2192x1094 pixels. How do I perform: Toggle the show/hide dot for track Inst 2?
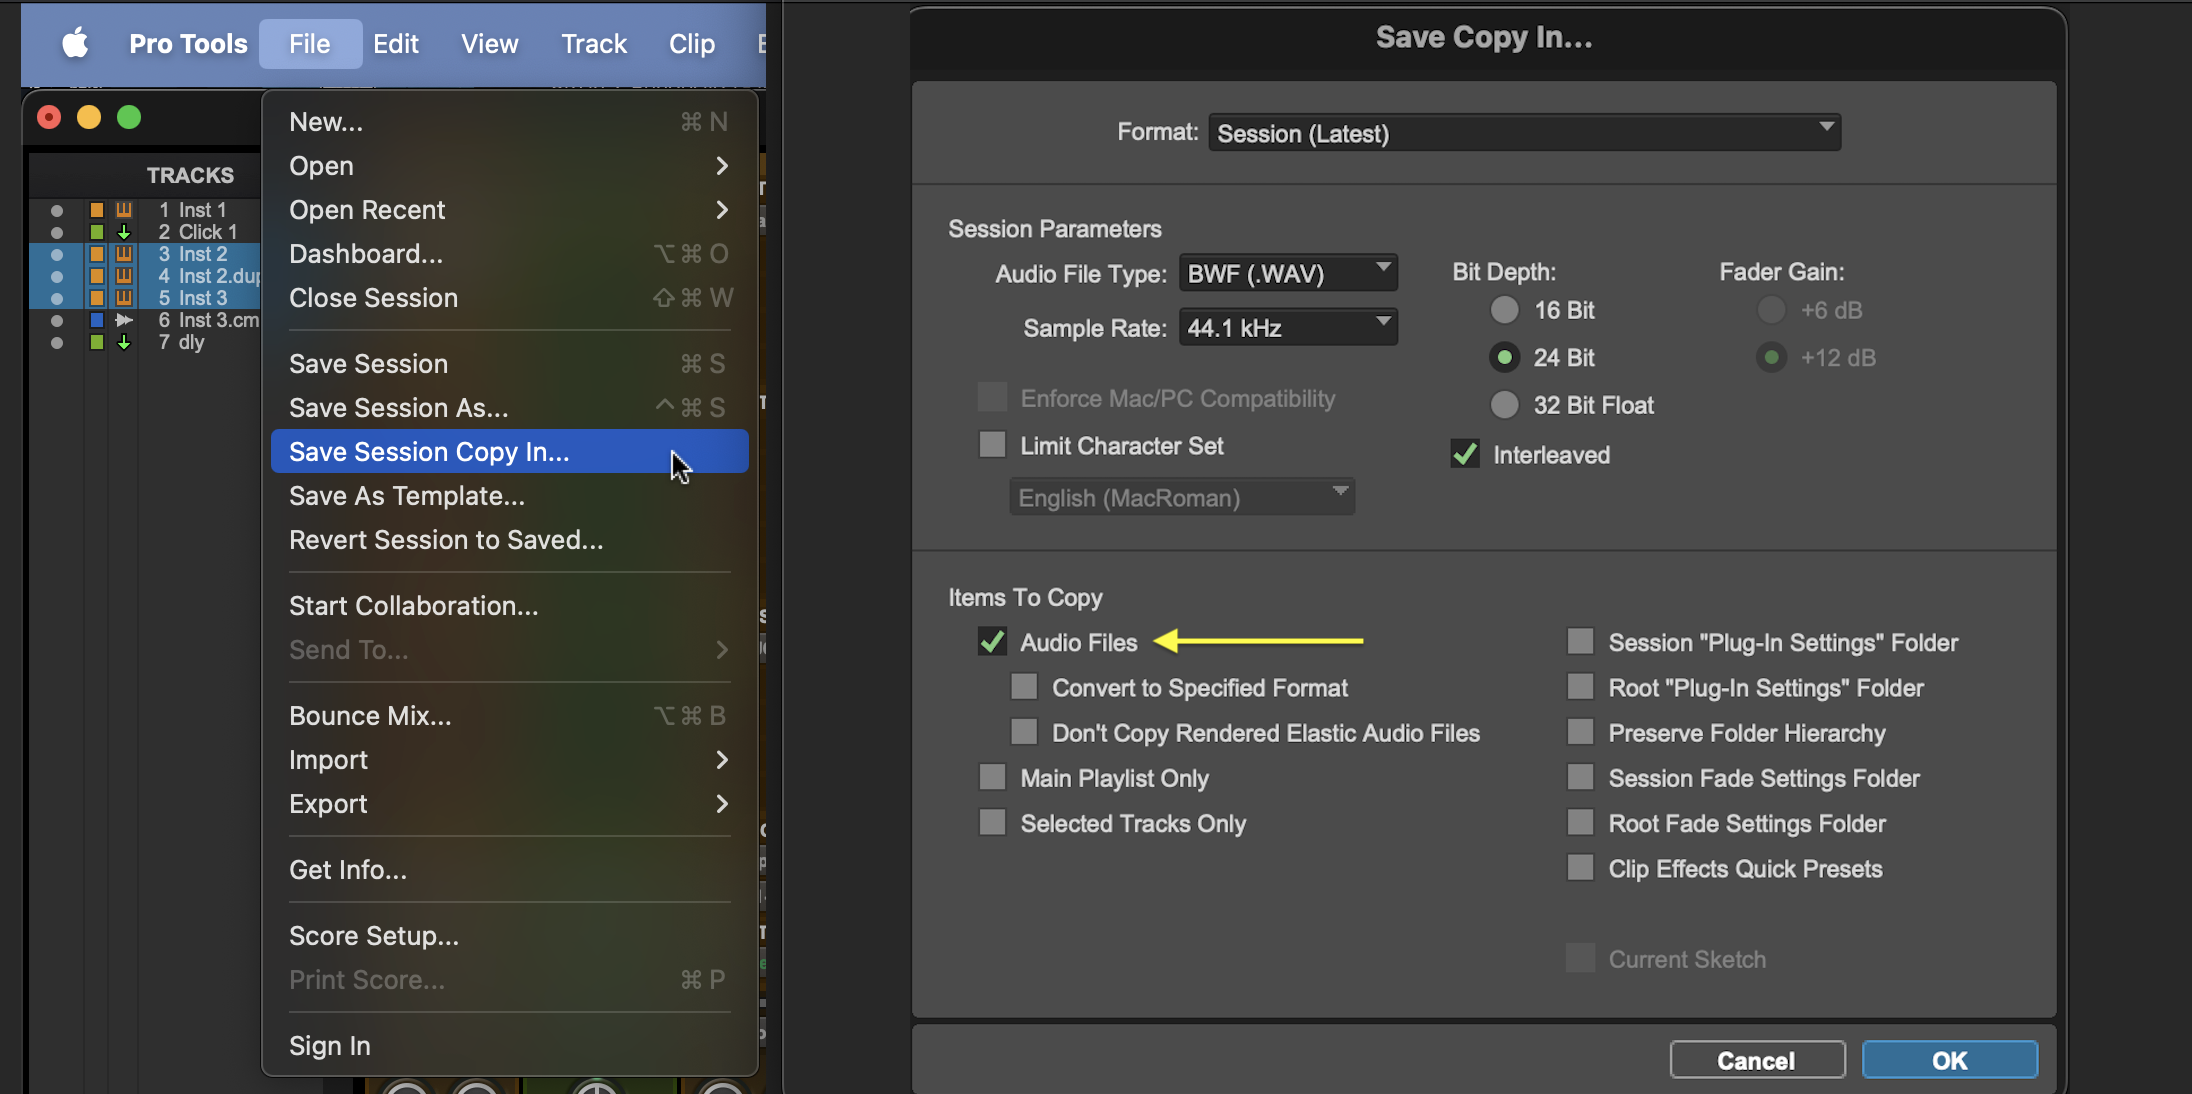57,255
